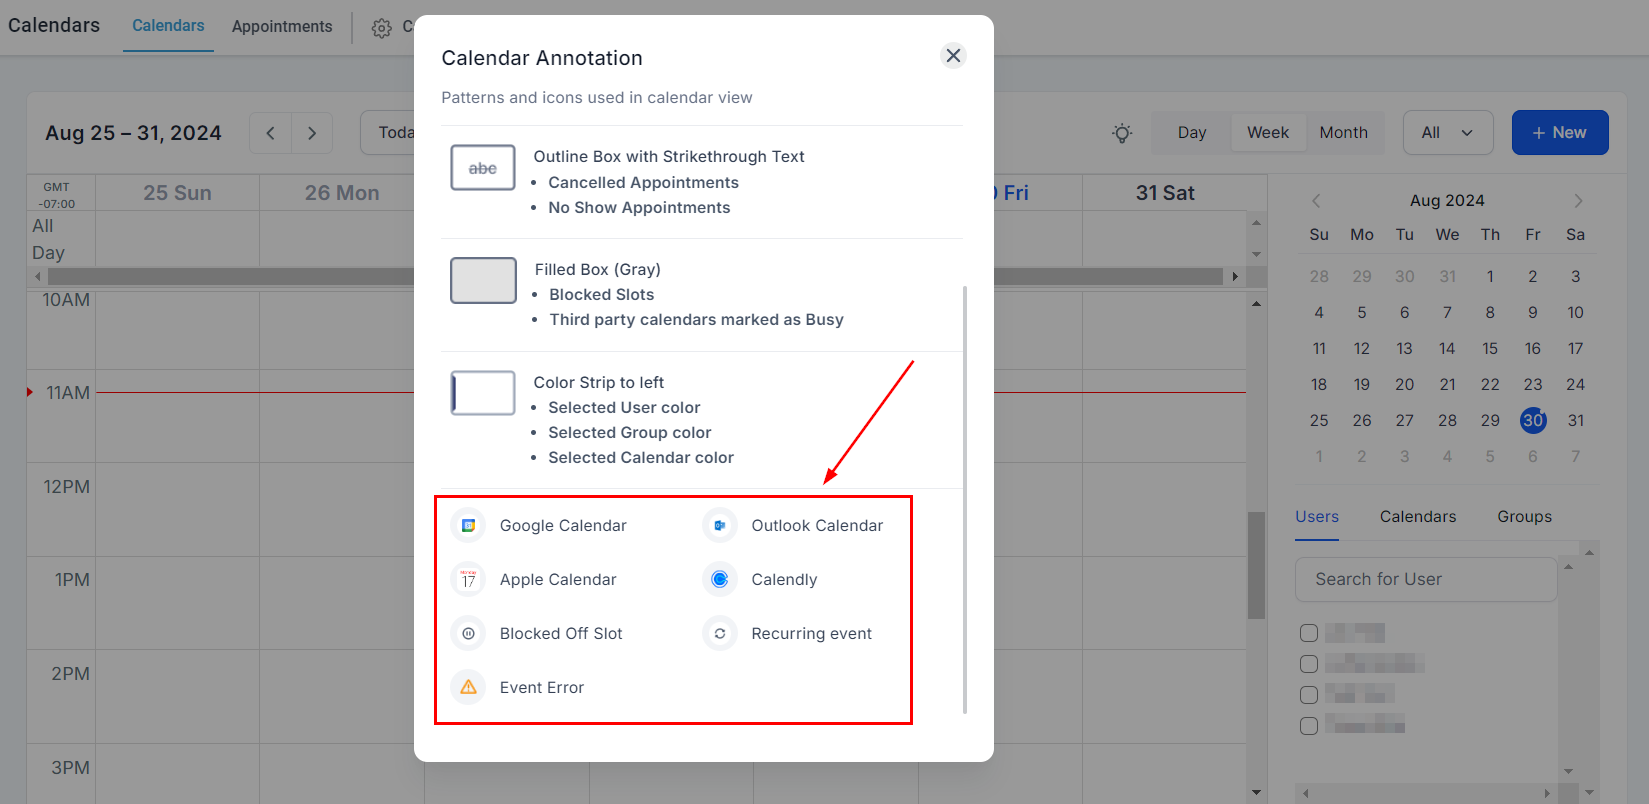
Task: Select the Groups tab in sidebar
Action: (x=1524, y=517)
